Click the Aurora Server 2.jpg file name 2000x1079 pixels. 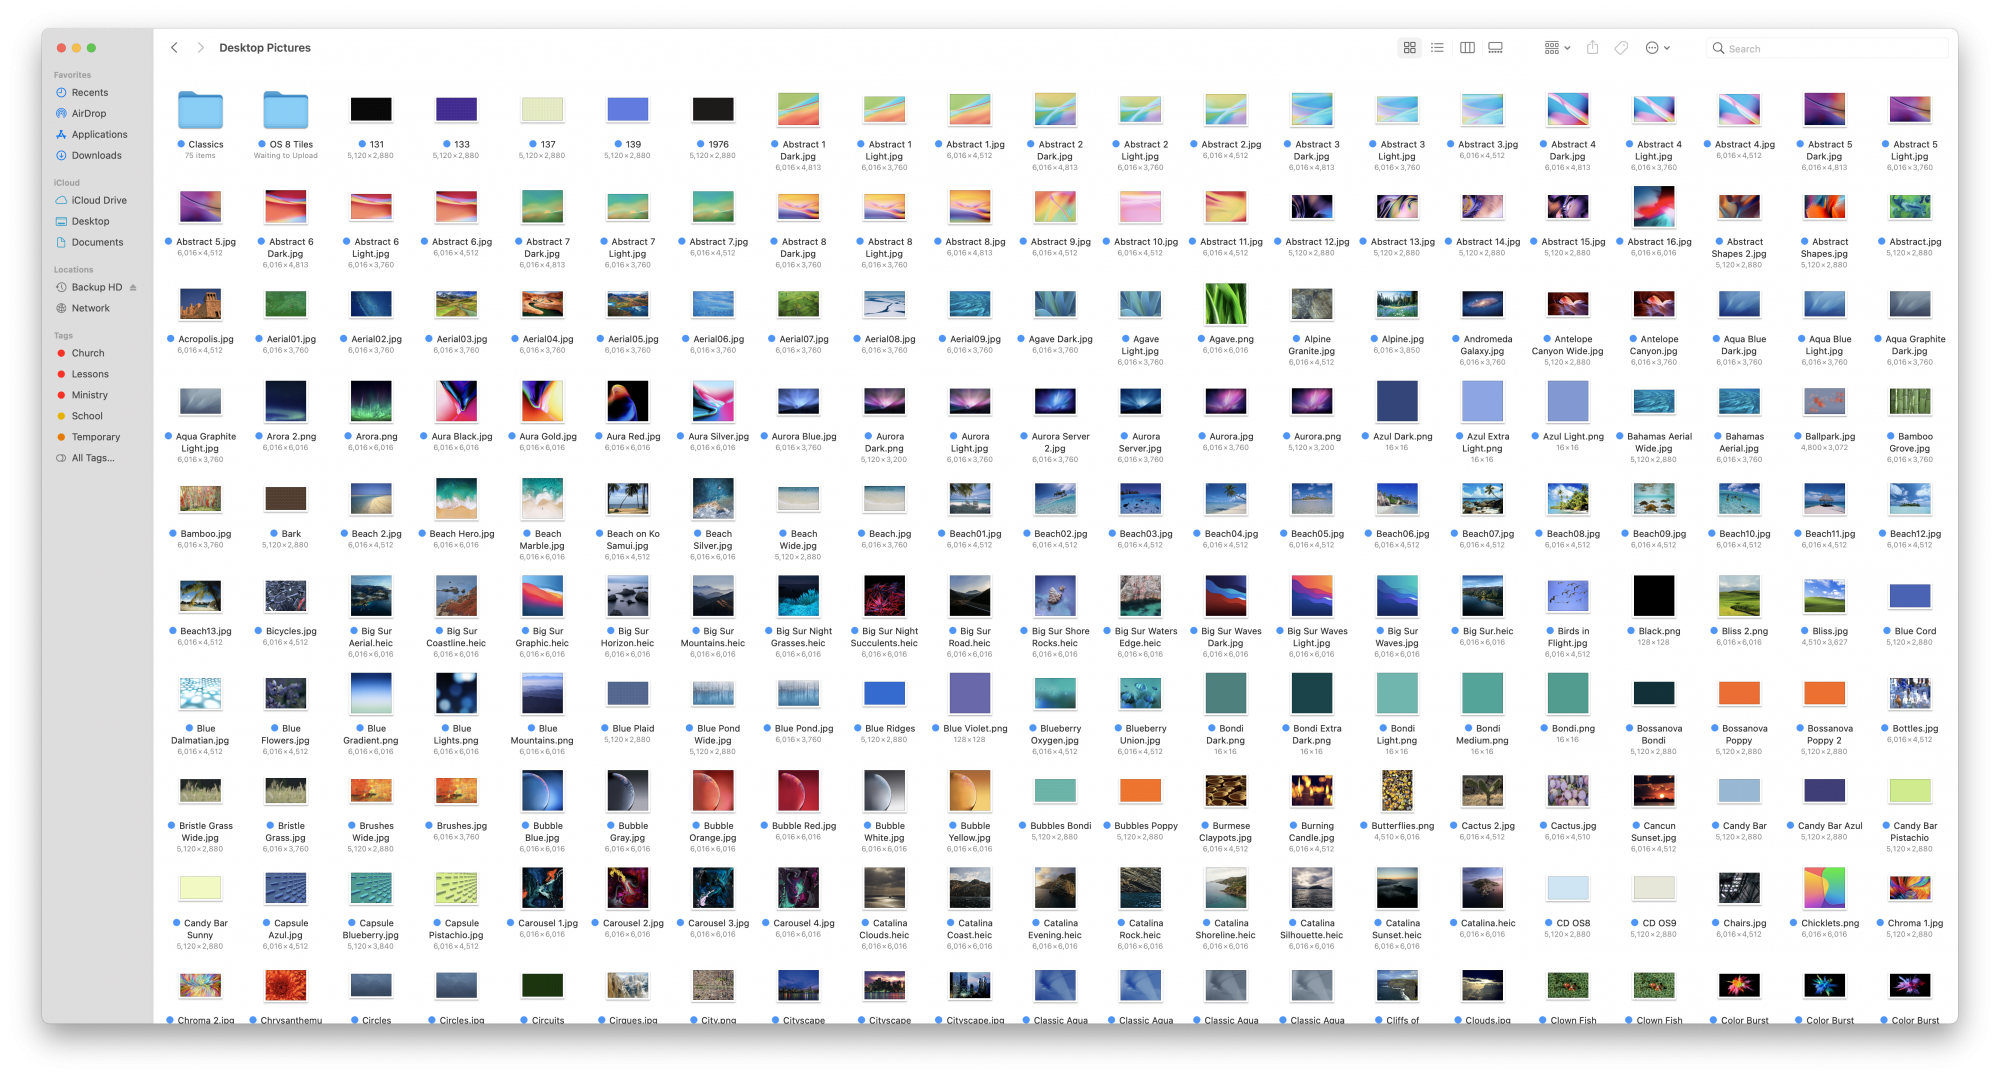(1061, 443)
